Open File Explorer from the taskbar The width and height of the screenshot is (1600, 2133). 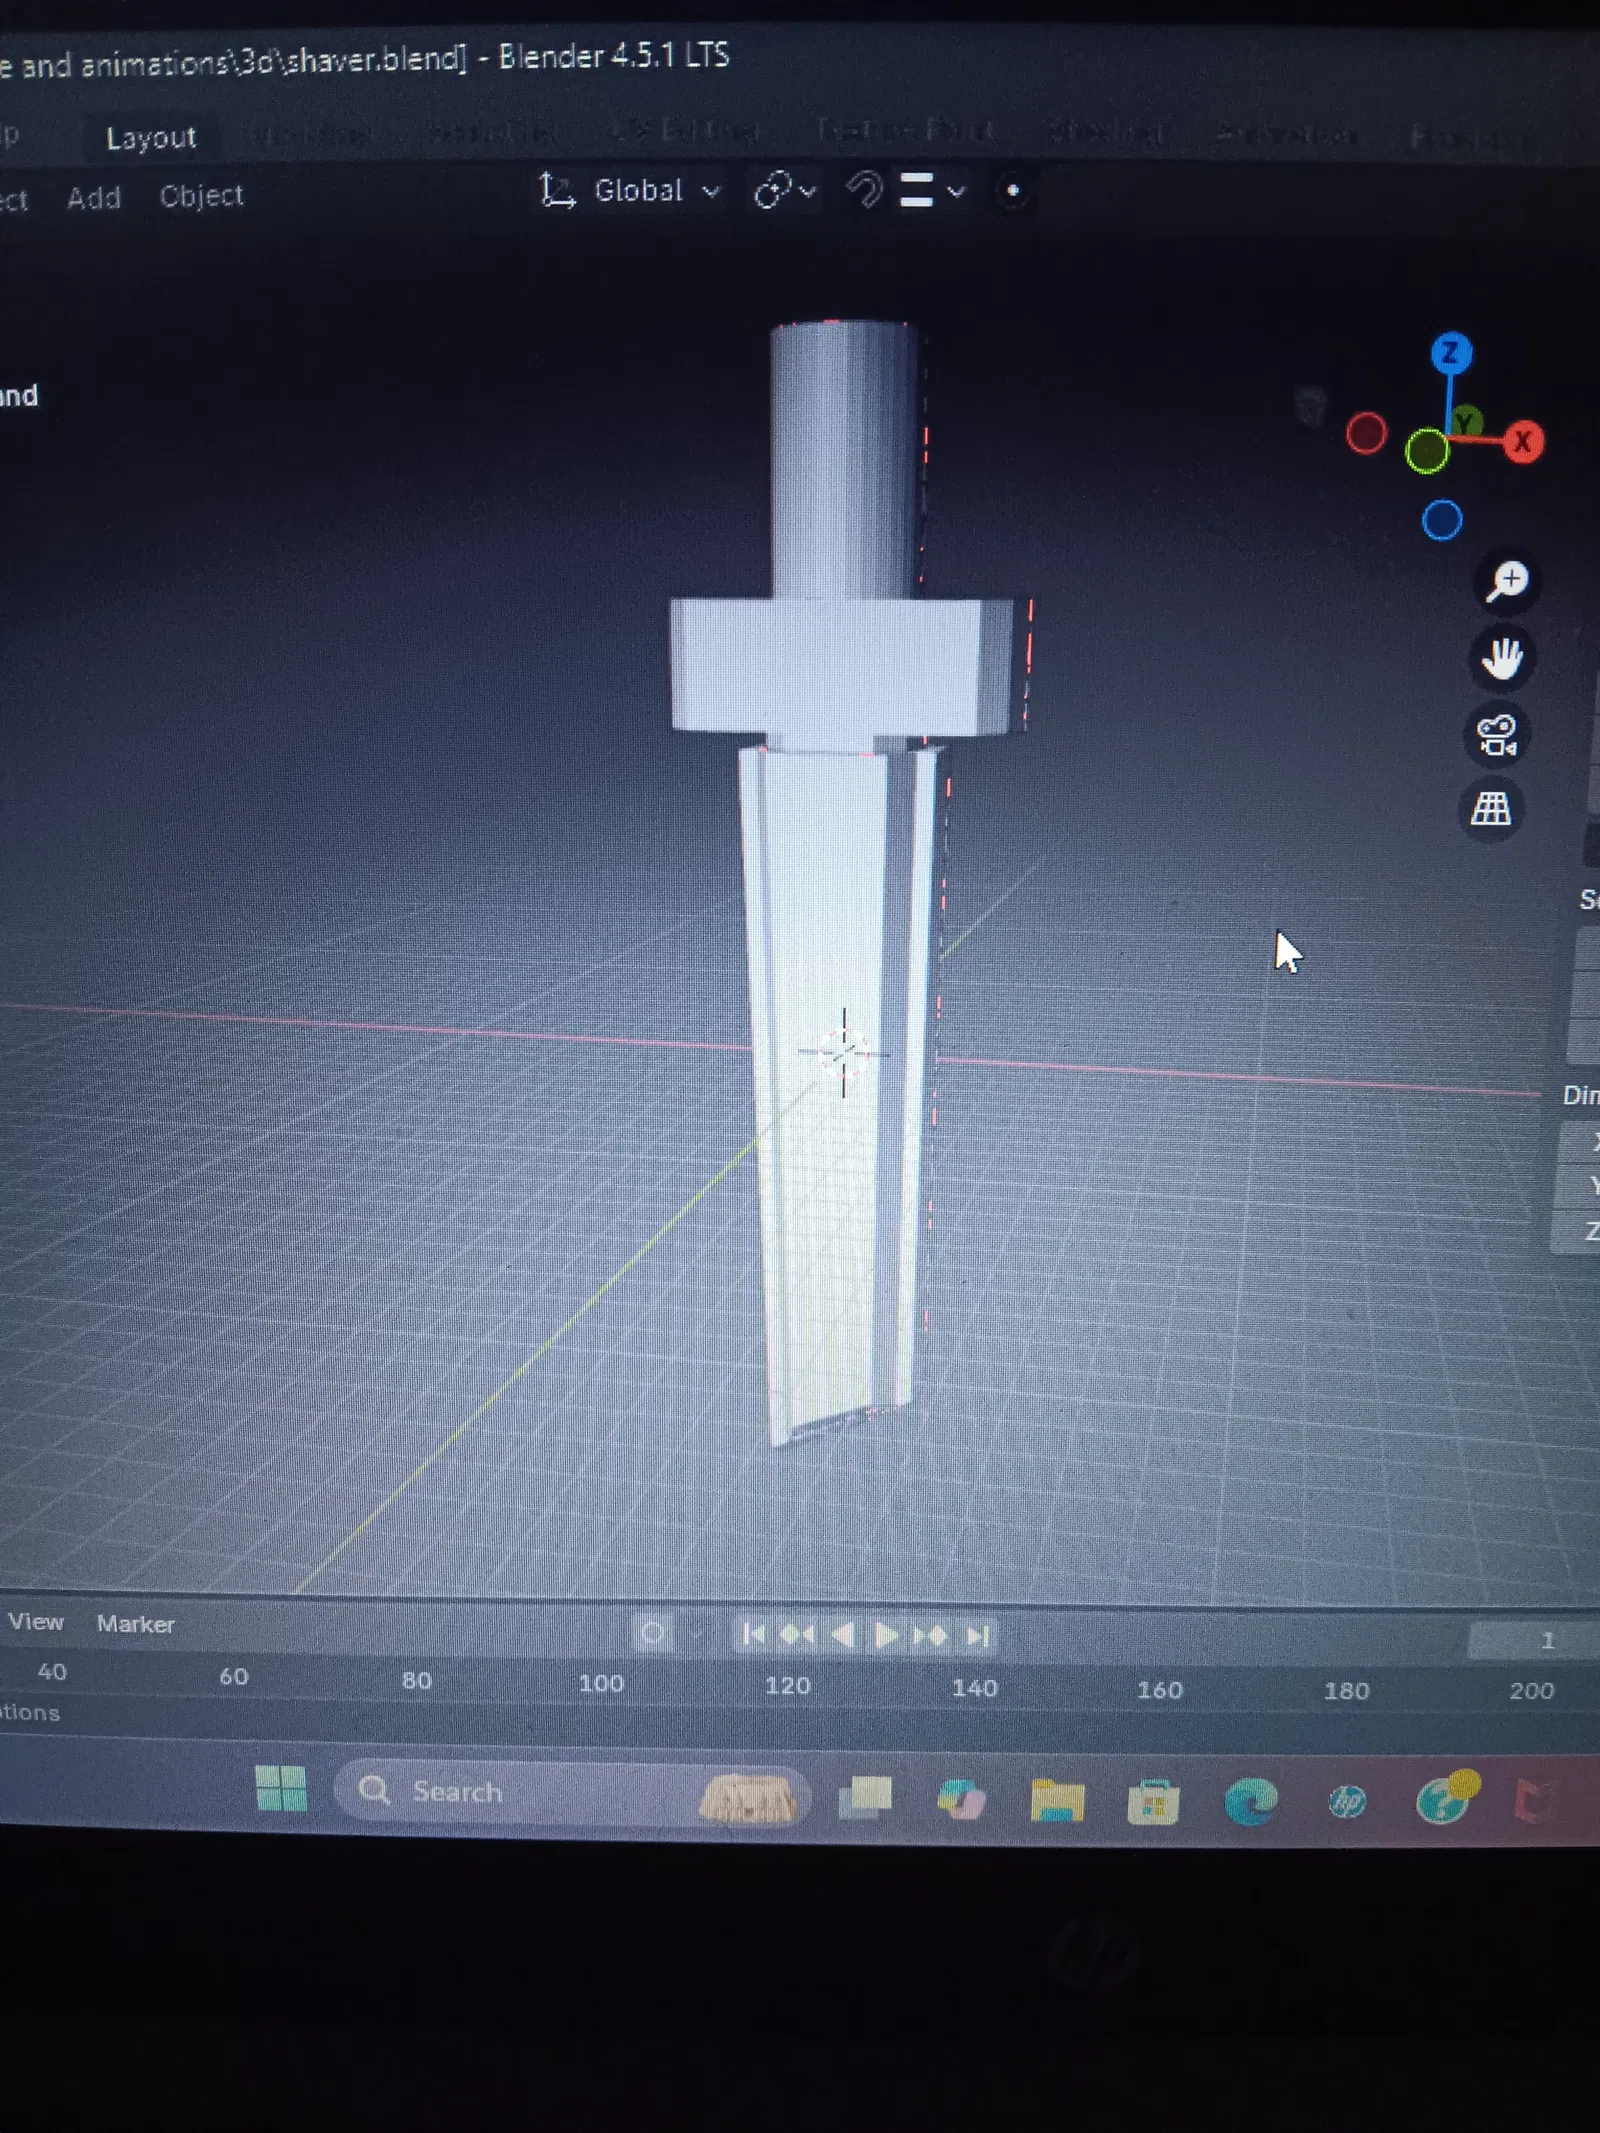point(1057,1802)
